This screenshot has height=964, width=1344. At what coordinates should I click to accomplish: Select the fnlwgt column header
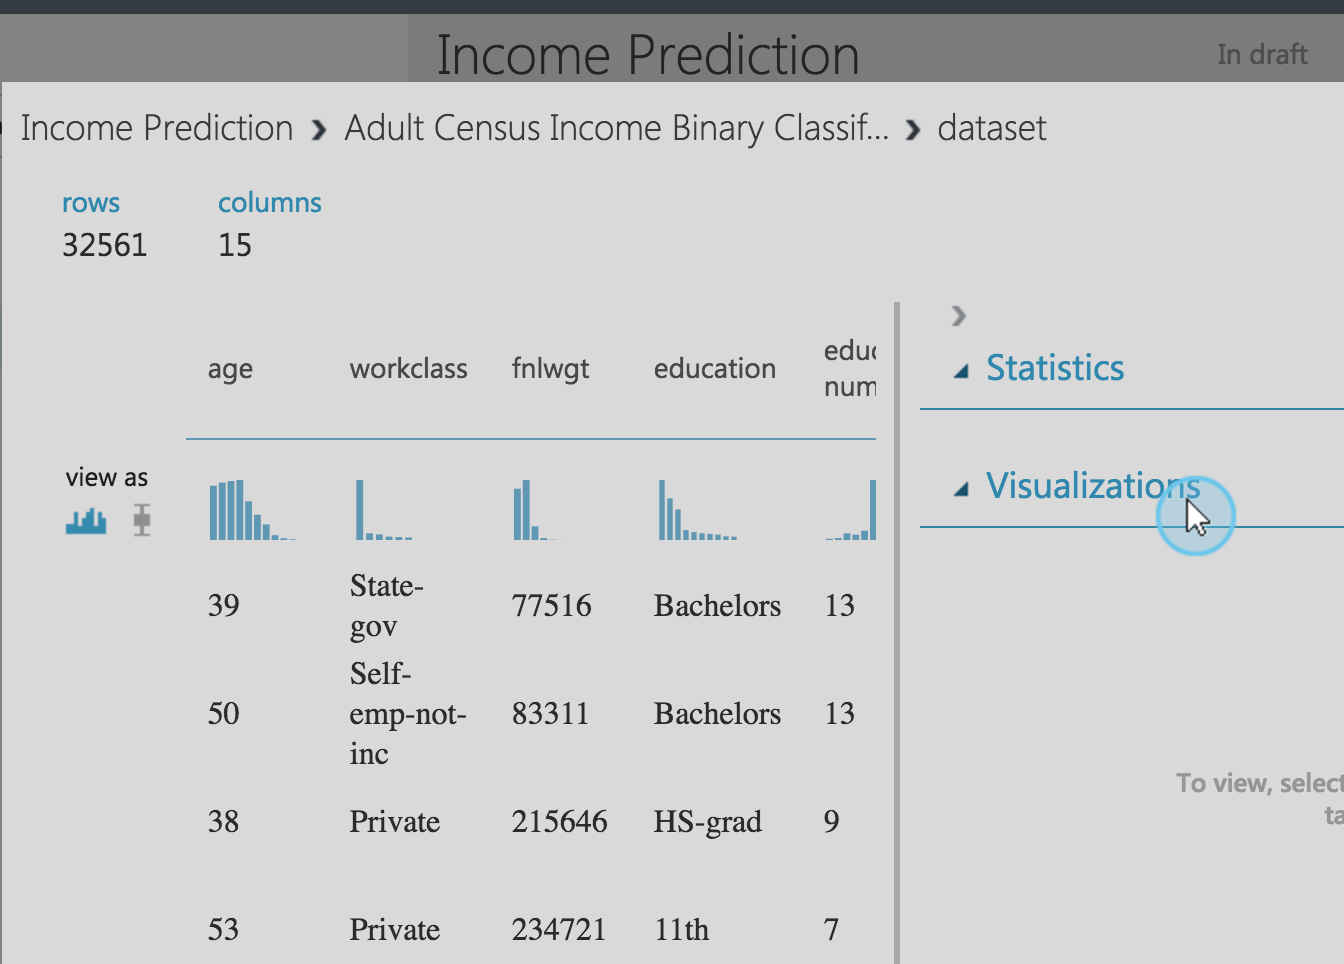tap(550, 369)
